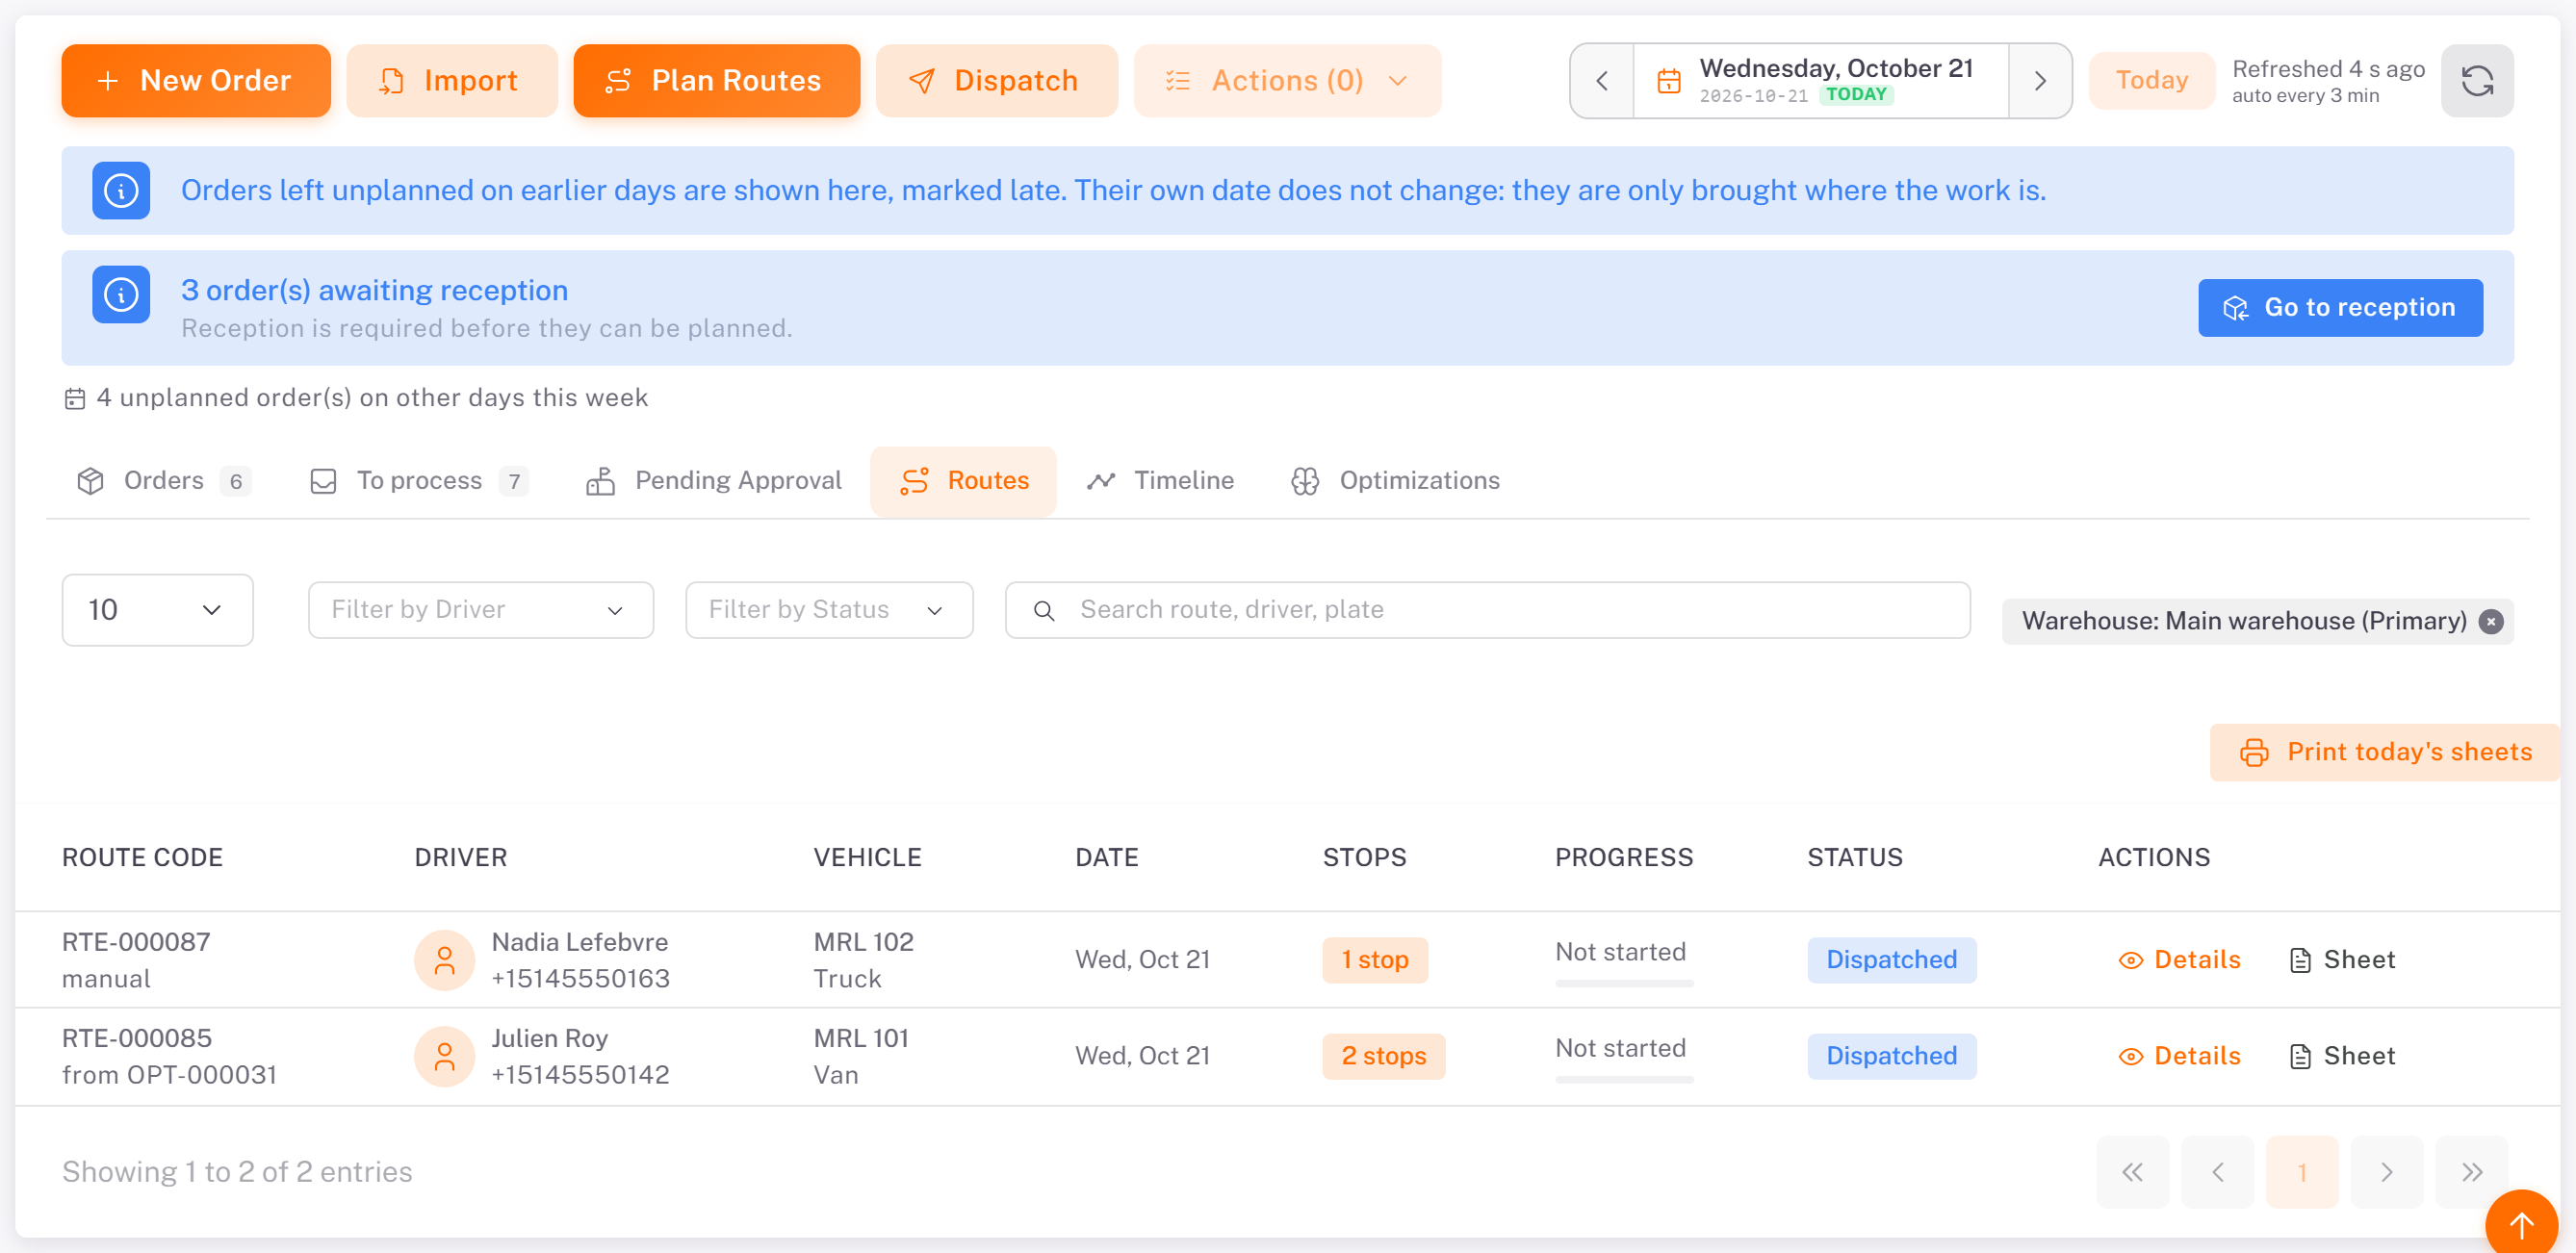Go to next day arrow
The image size is (2576, 1253).
(x=2040, y=81)
